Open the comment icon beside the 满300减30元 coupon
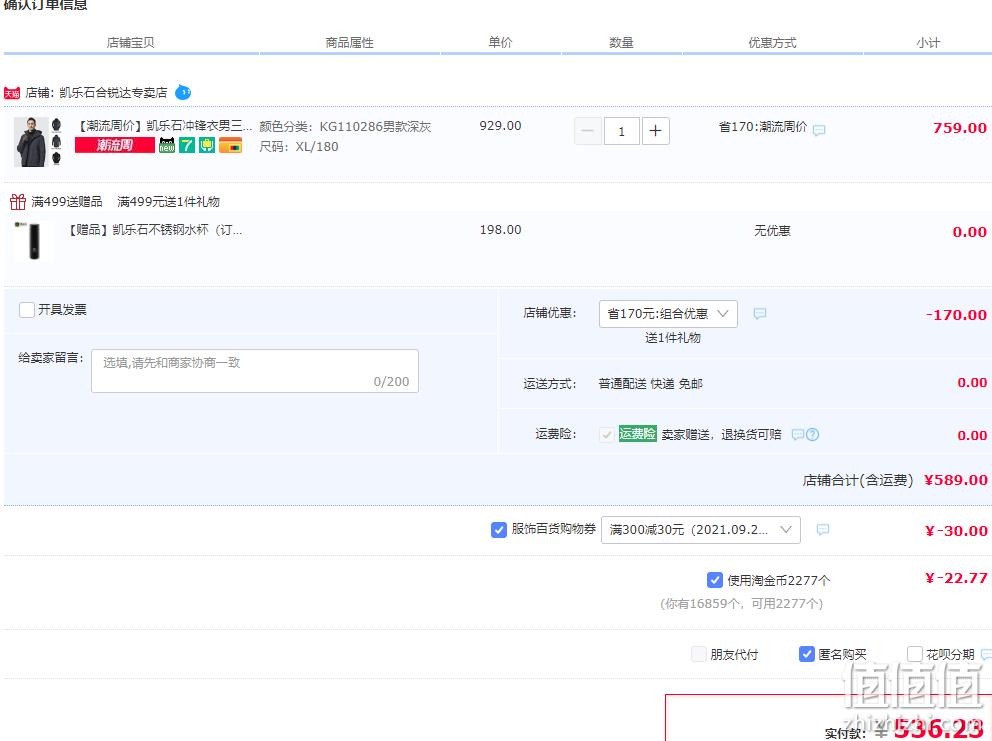This screenshot has width=992, height=741. point(822,530)
